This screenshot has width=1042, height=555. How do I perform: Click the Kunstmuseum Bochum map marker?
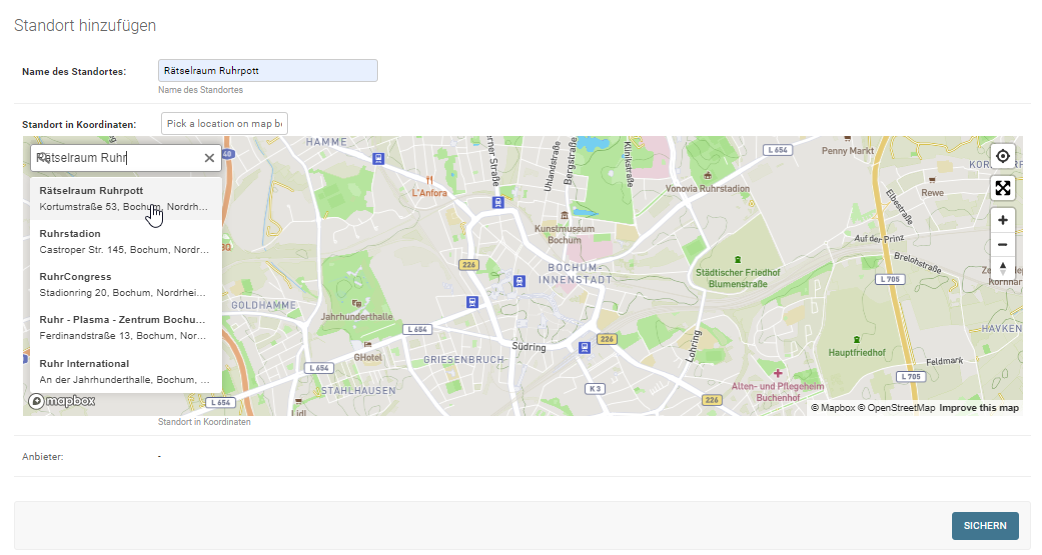(565, 214)
